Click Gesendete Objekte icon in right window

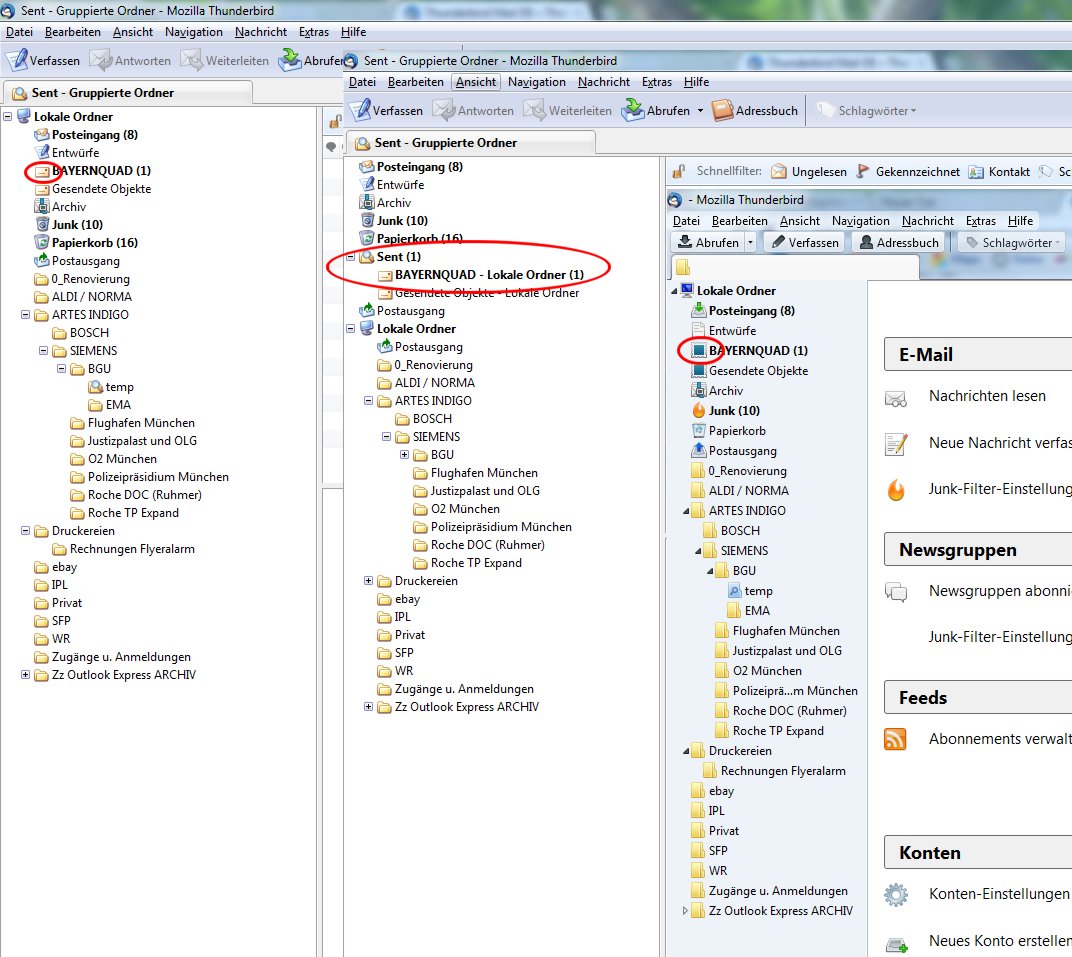[699, 370]
